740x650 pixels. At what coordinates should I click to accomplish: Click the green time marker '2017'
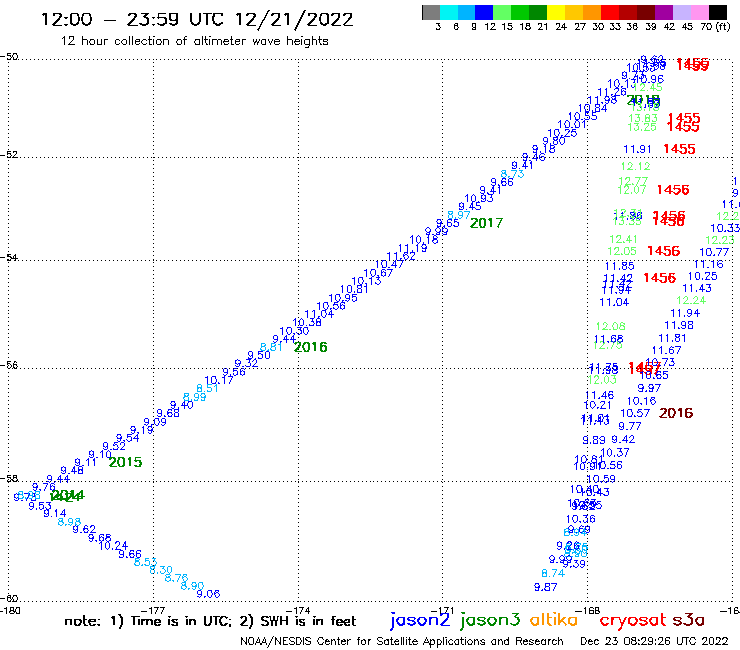(x=486, y=223)
